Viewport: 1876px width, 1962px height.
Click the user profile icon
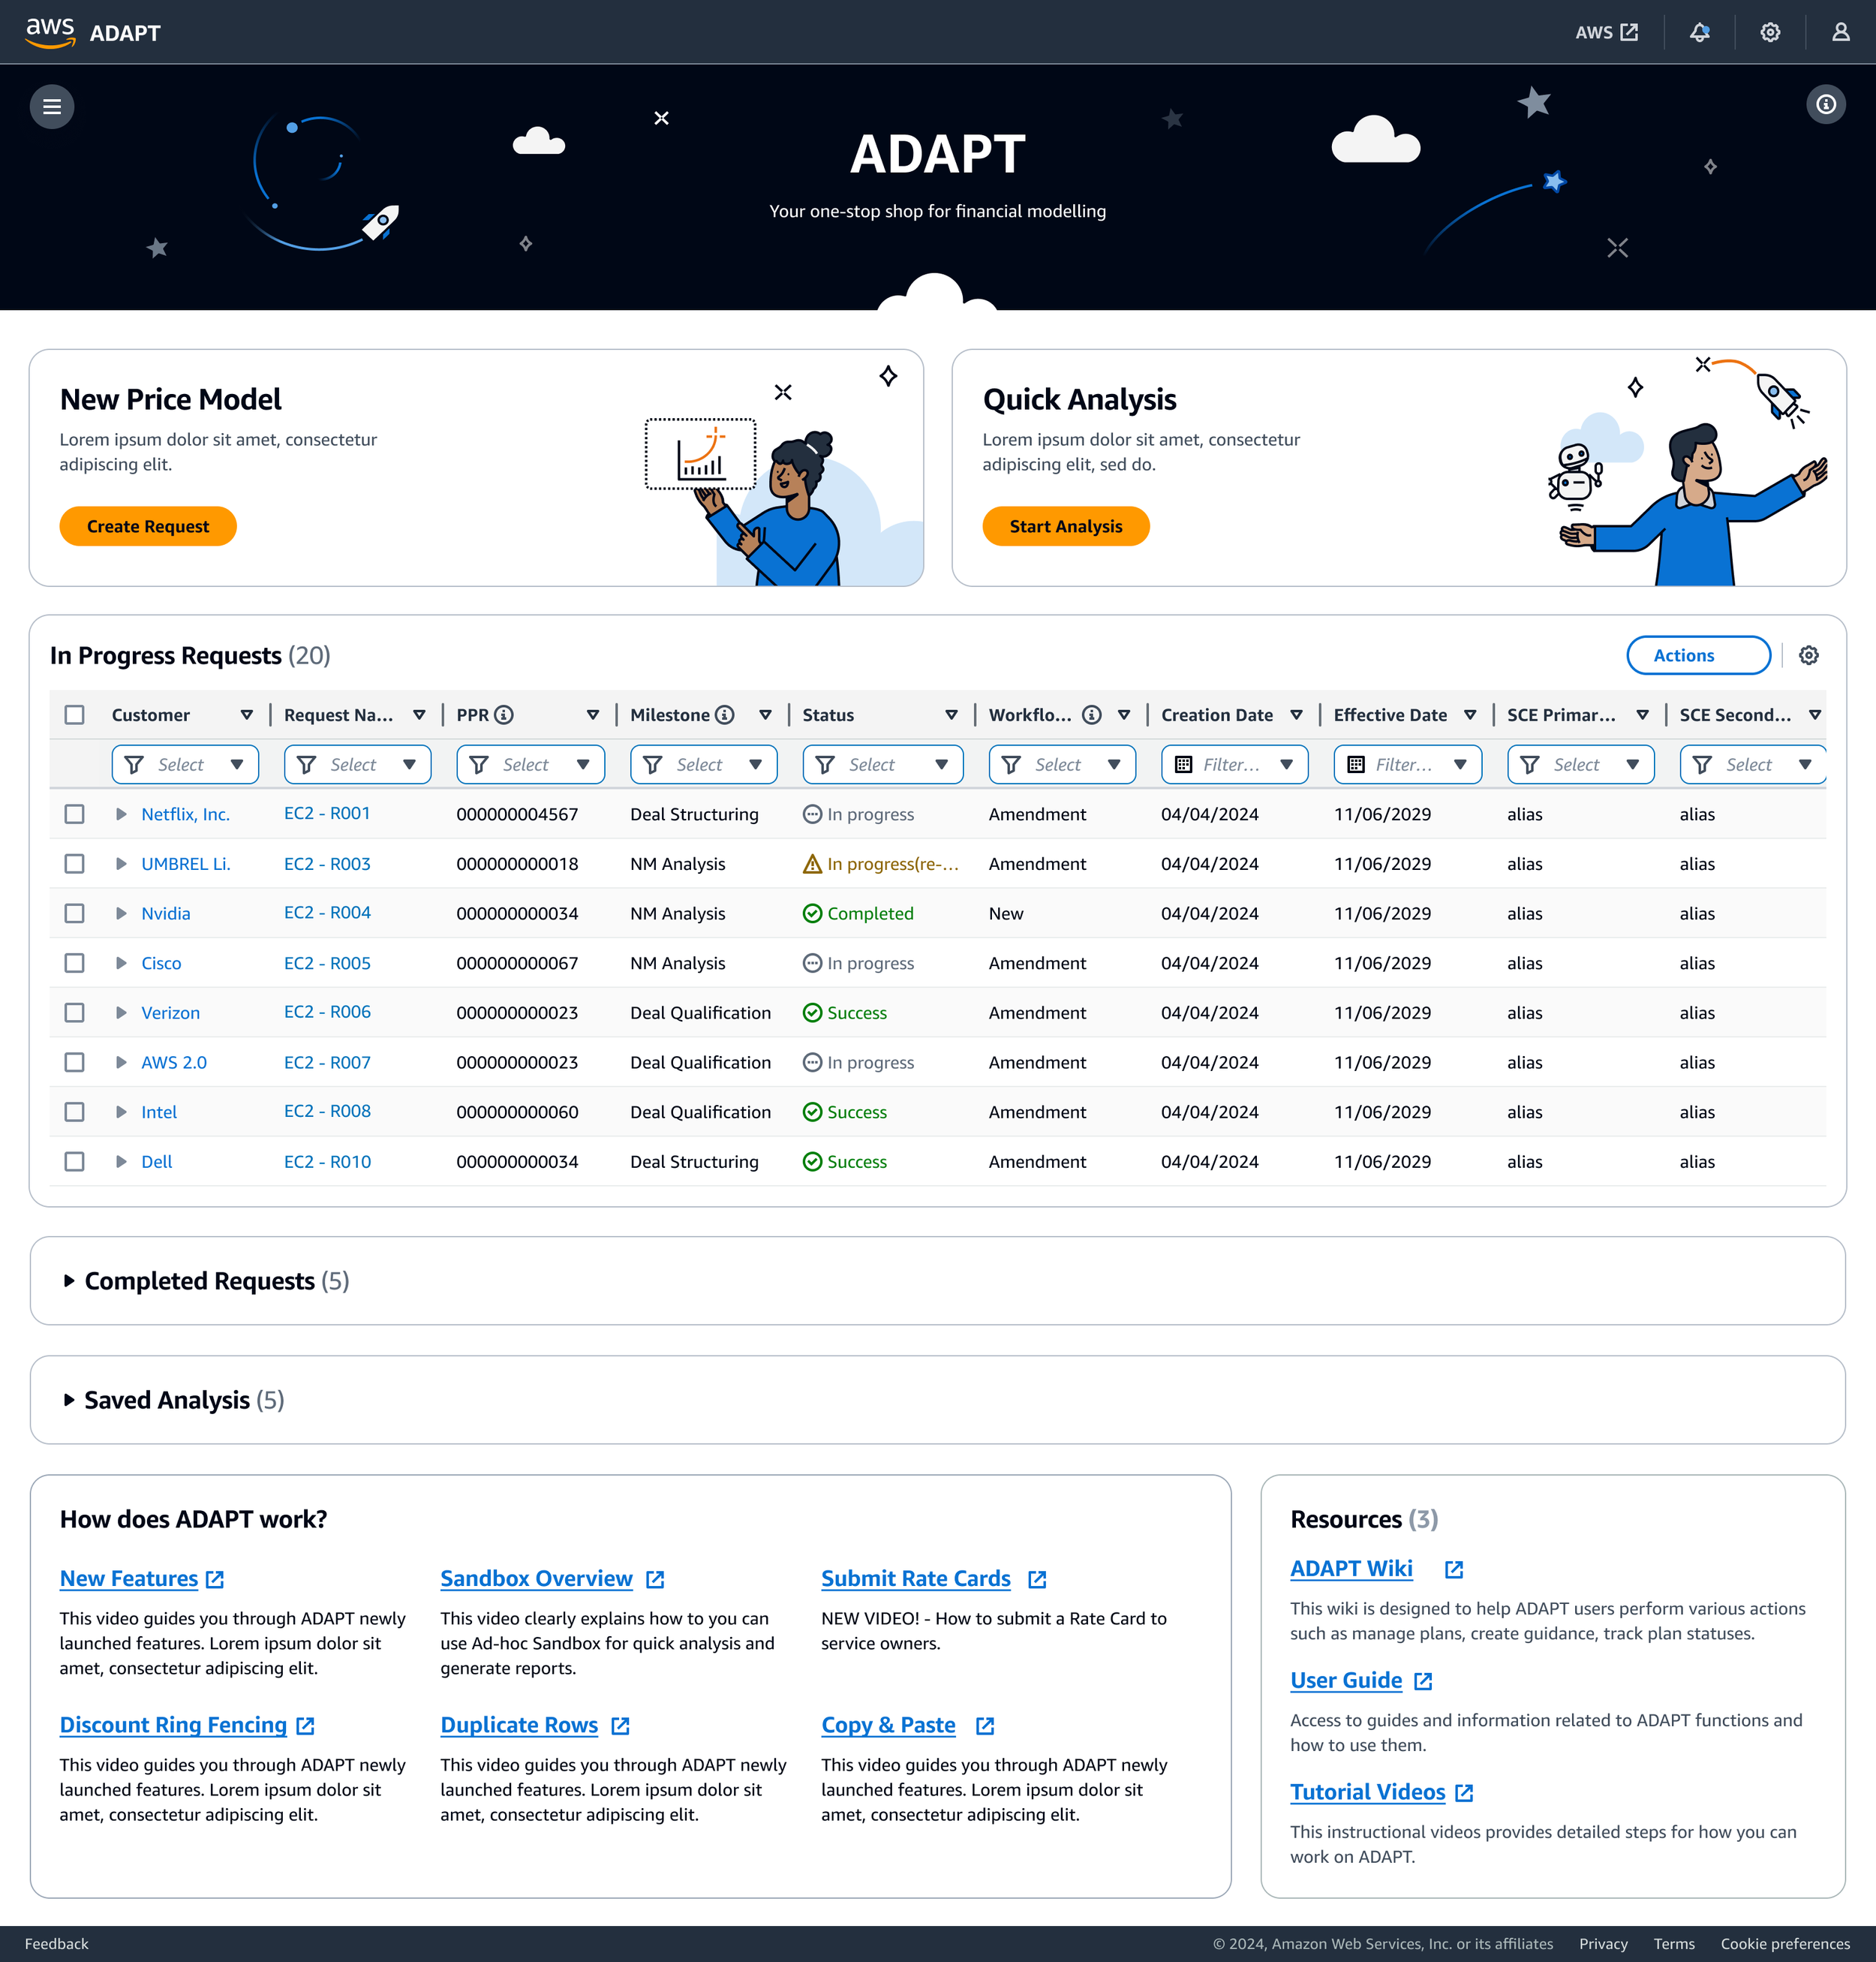coord(1840,32)
